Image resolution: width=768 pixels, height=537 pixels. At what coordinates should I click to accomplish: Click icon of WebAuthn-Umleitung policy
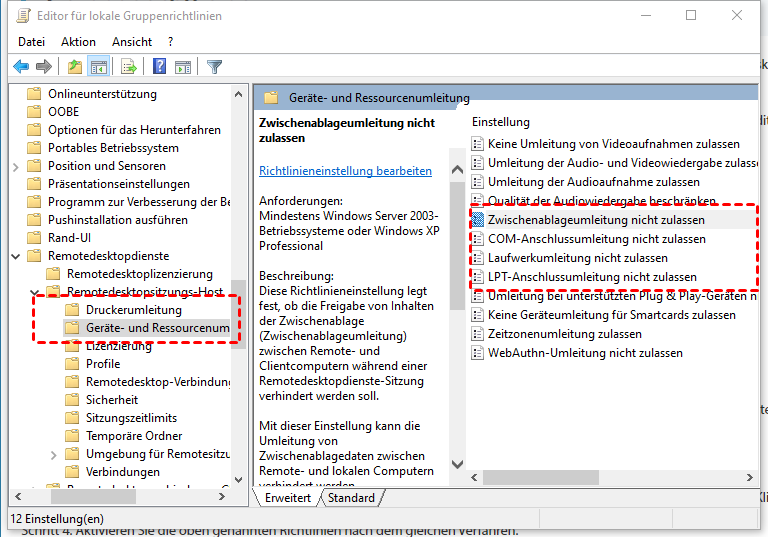tap(477, 353)
